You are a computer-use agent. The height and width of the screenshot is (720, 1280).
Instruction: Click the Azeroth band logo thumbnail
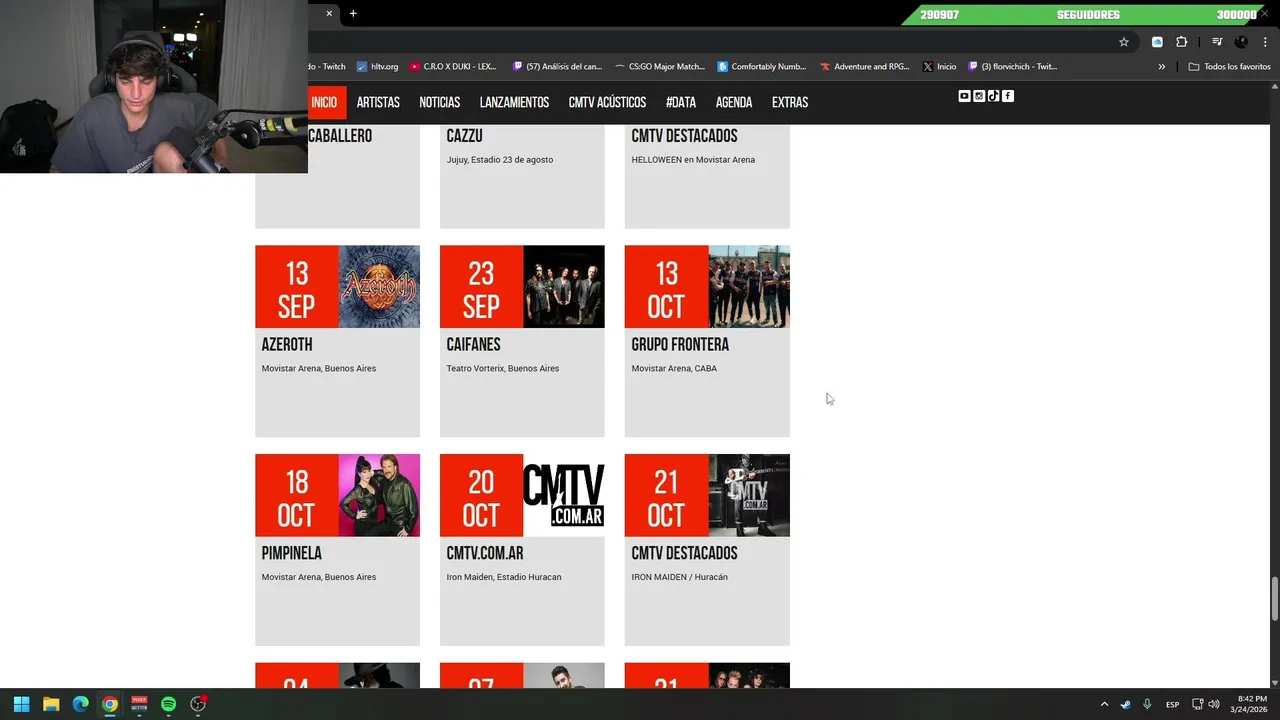(x=379, y=287)
